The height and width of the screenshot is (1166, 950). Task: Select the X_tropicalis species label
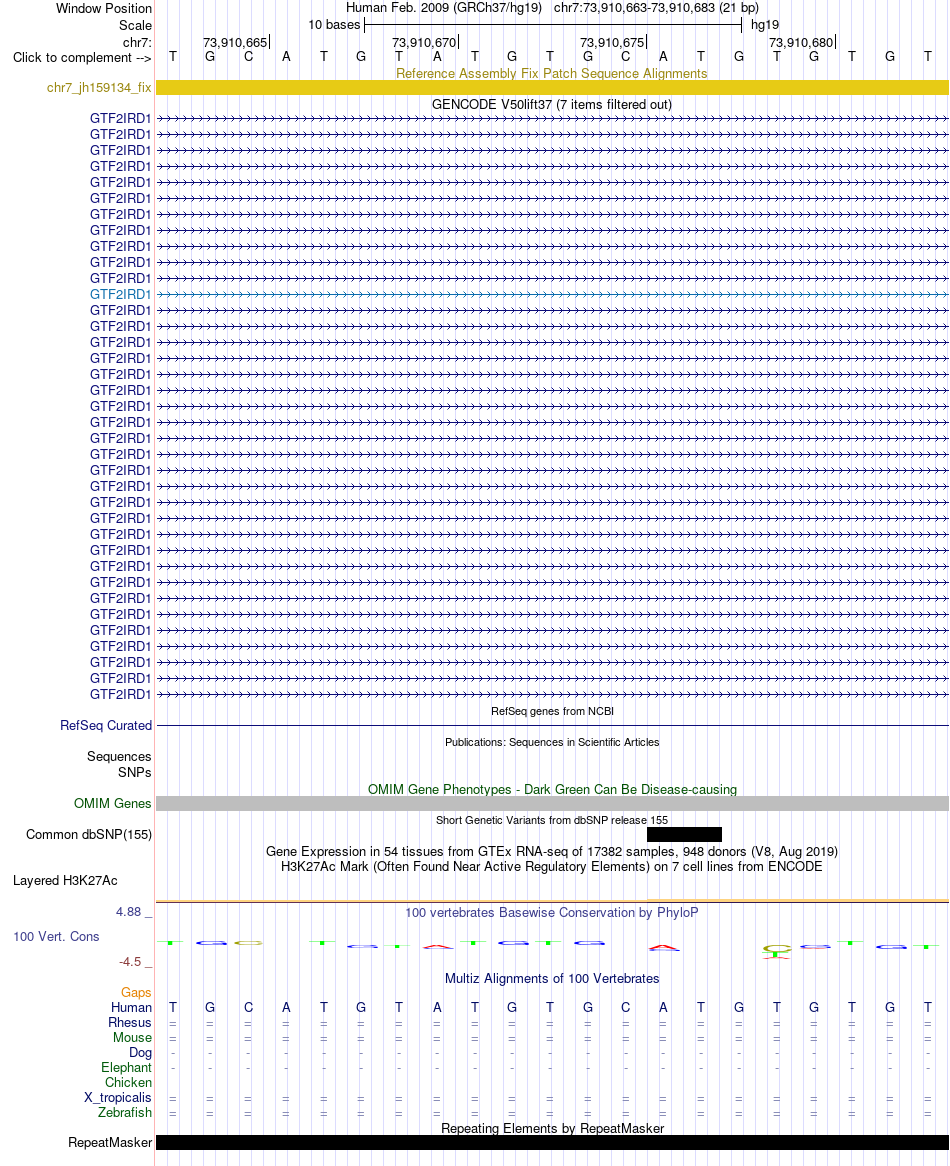[x=117, y=1098]
